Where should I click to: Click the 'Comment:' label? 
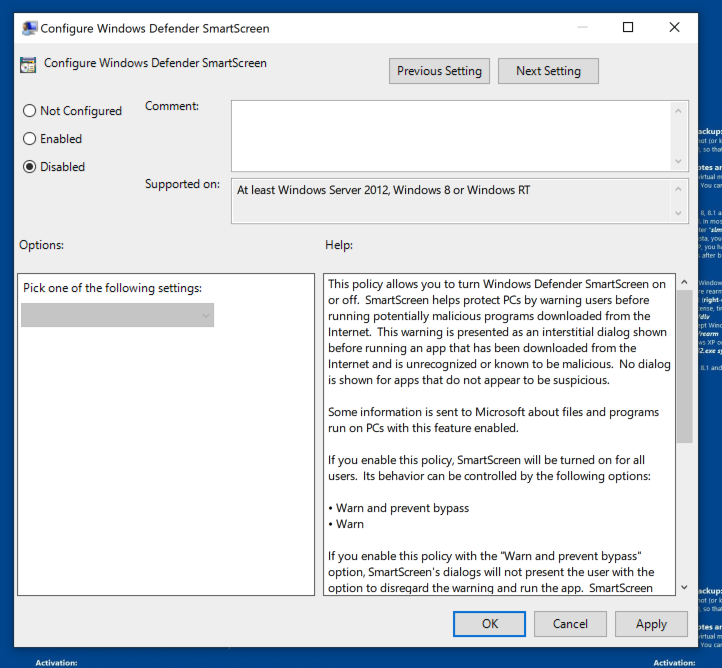pos(172,106)
